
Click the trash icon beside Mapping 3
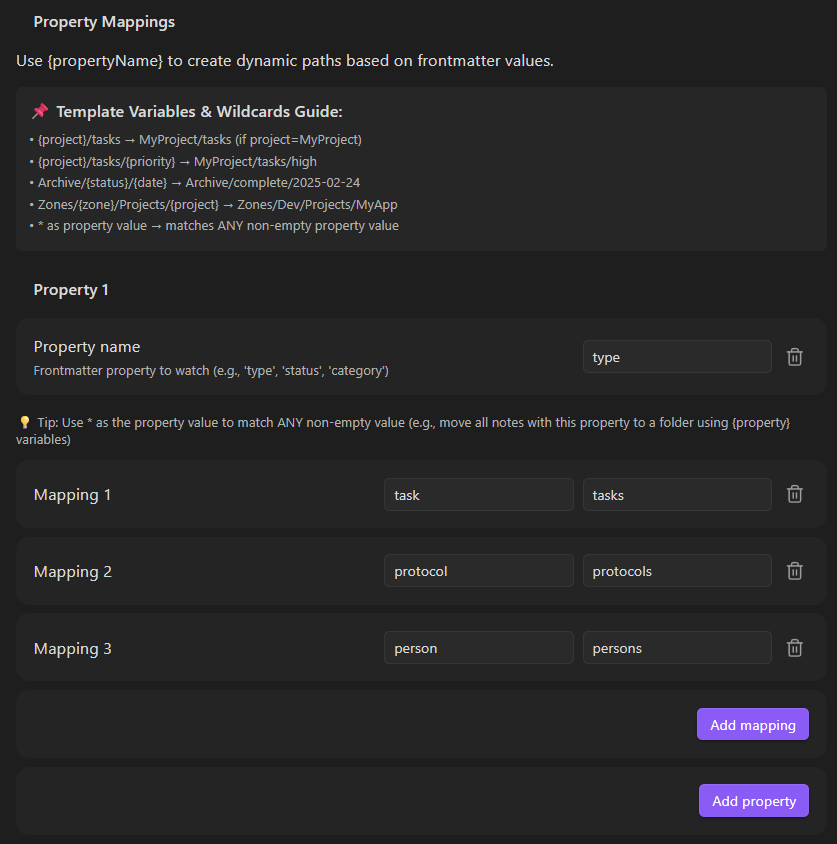click(x=795, y=648)
